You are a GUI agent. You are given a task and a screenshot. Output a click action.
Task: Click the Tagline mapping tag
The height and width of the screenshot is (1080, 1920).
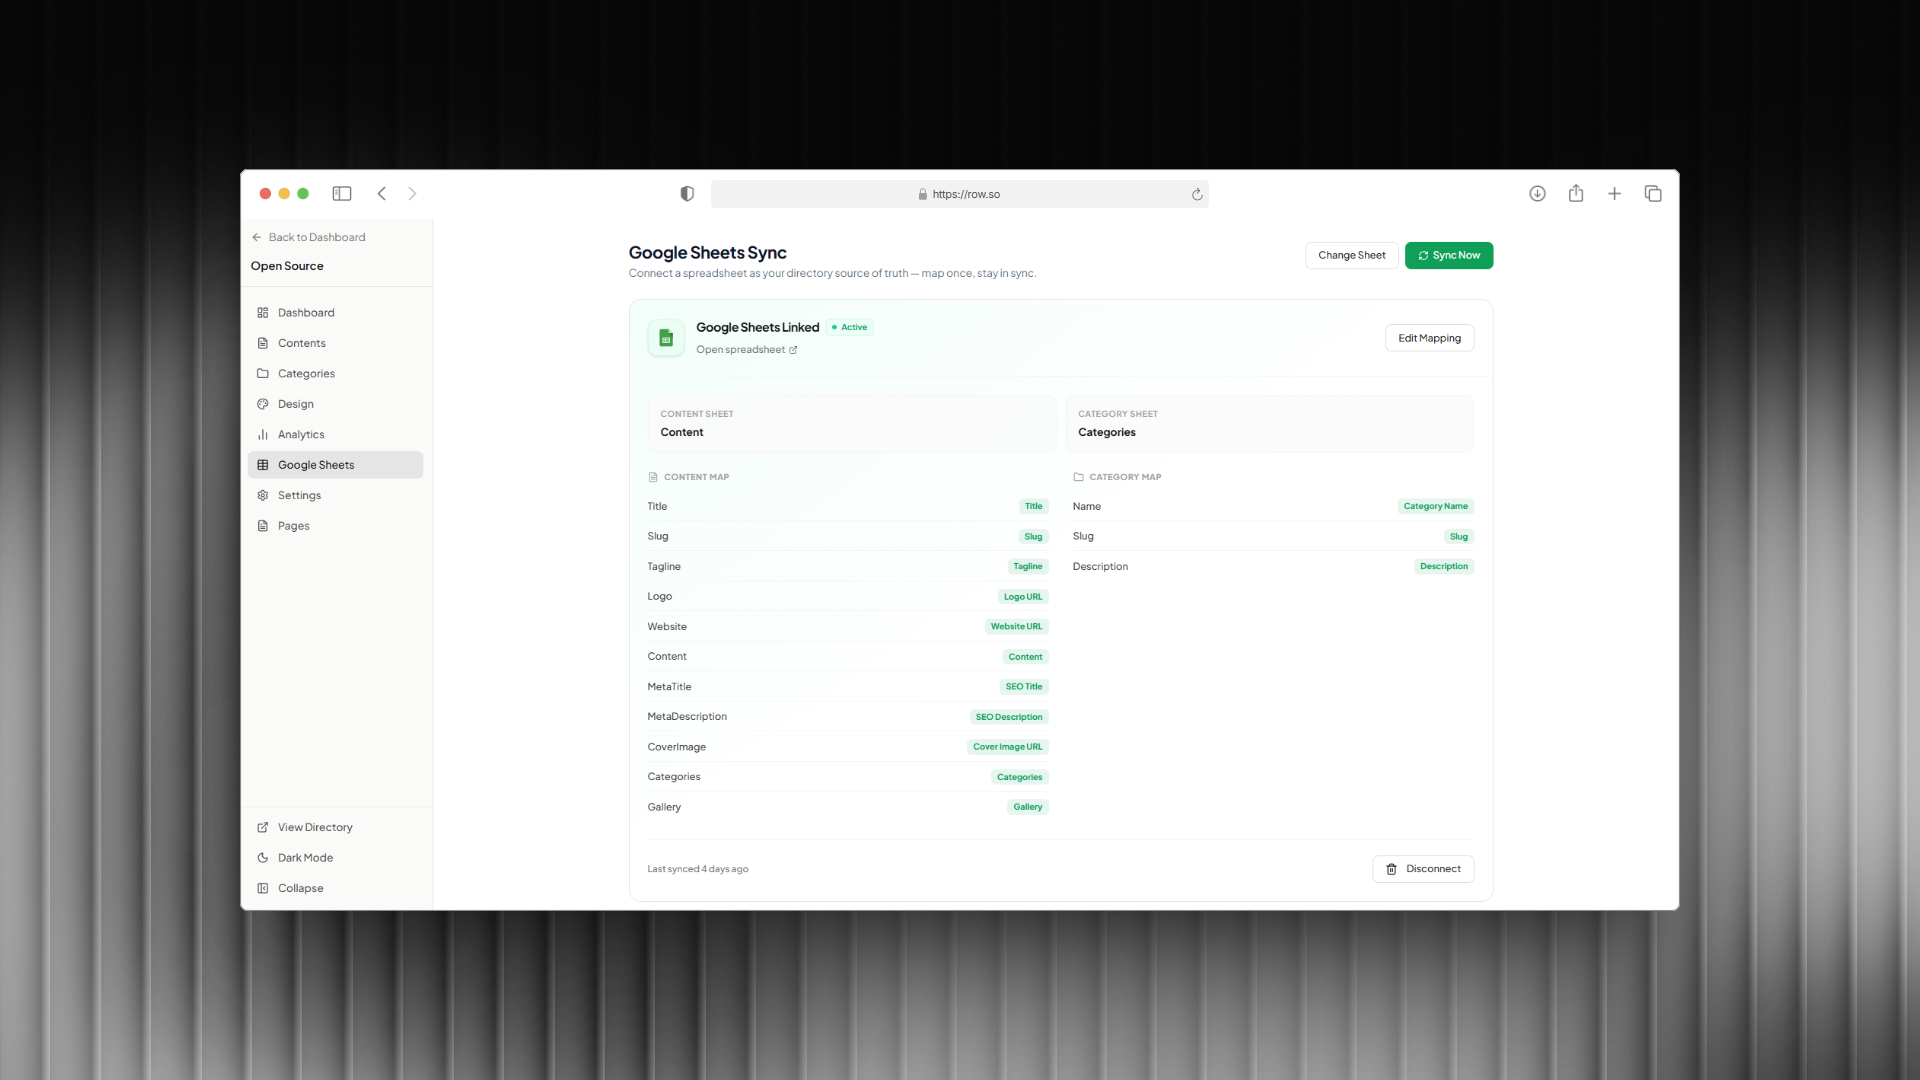point(1027,567)
